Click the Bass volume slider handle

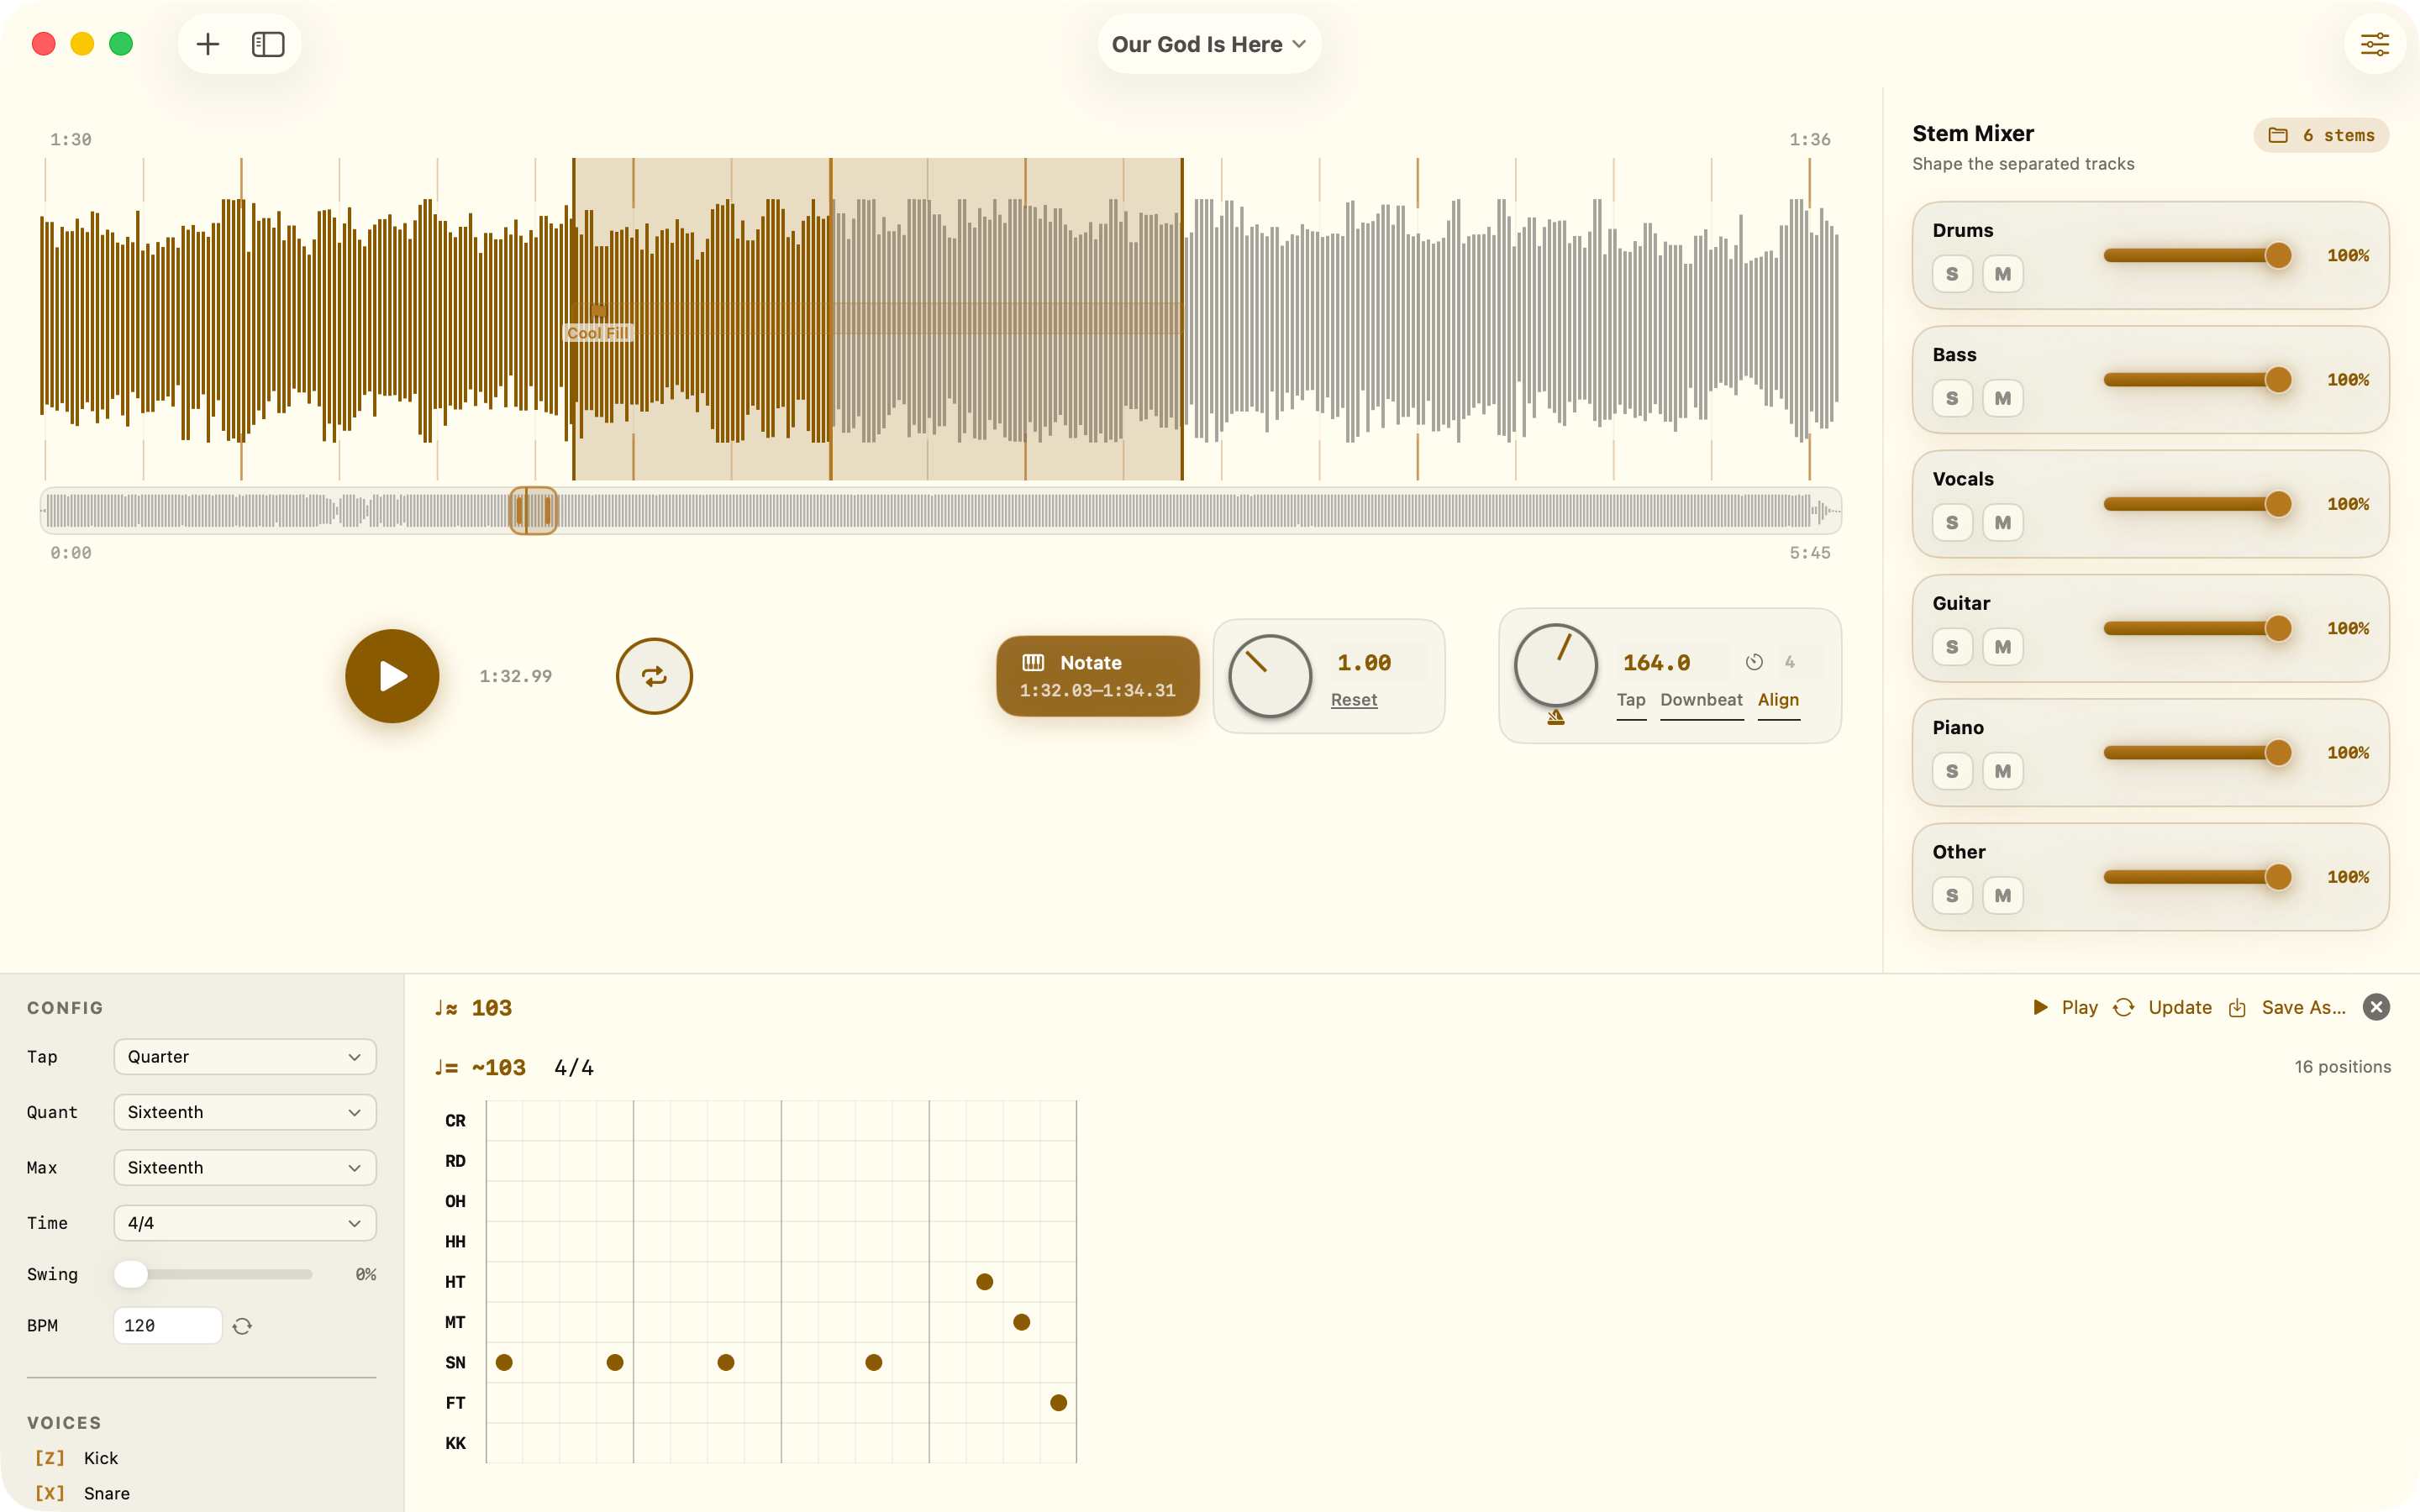[2278, 379]
